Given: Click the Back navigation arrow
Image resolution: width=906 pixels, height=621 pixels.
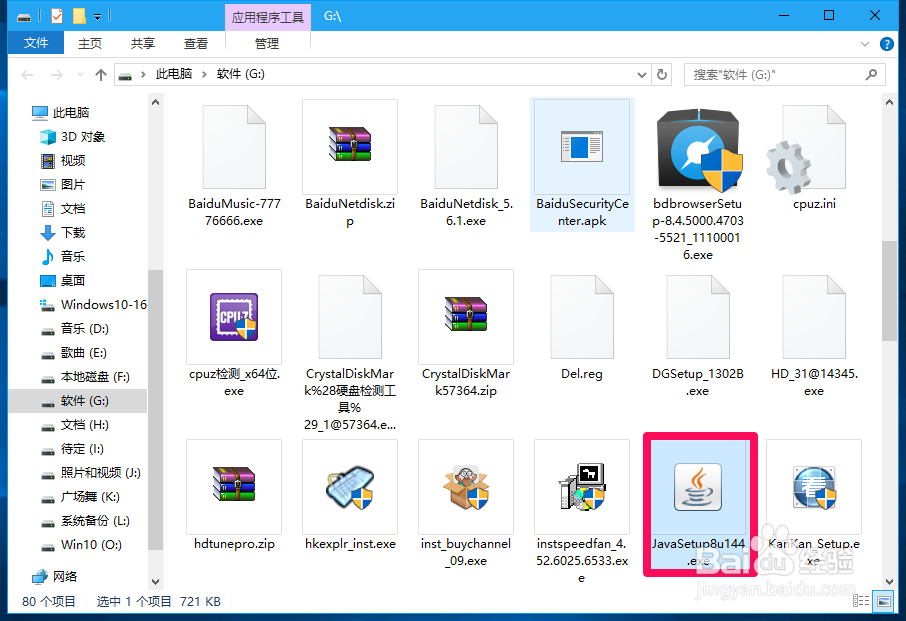Looking at the screenshot, I should coord(27,75).
